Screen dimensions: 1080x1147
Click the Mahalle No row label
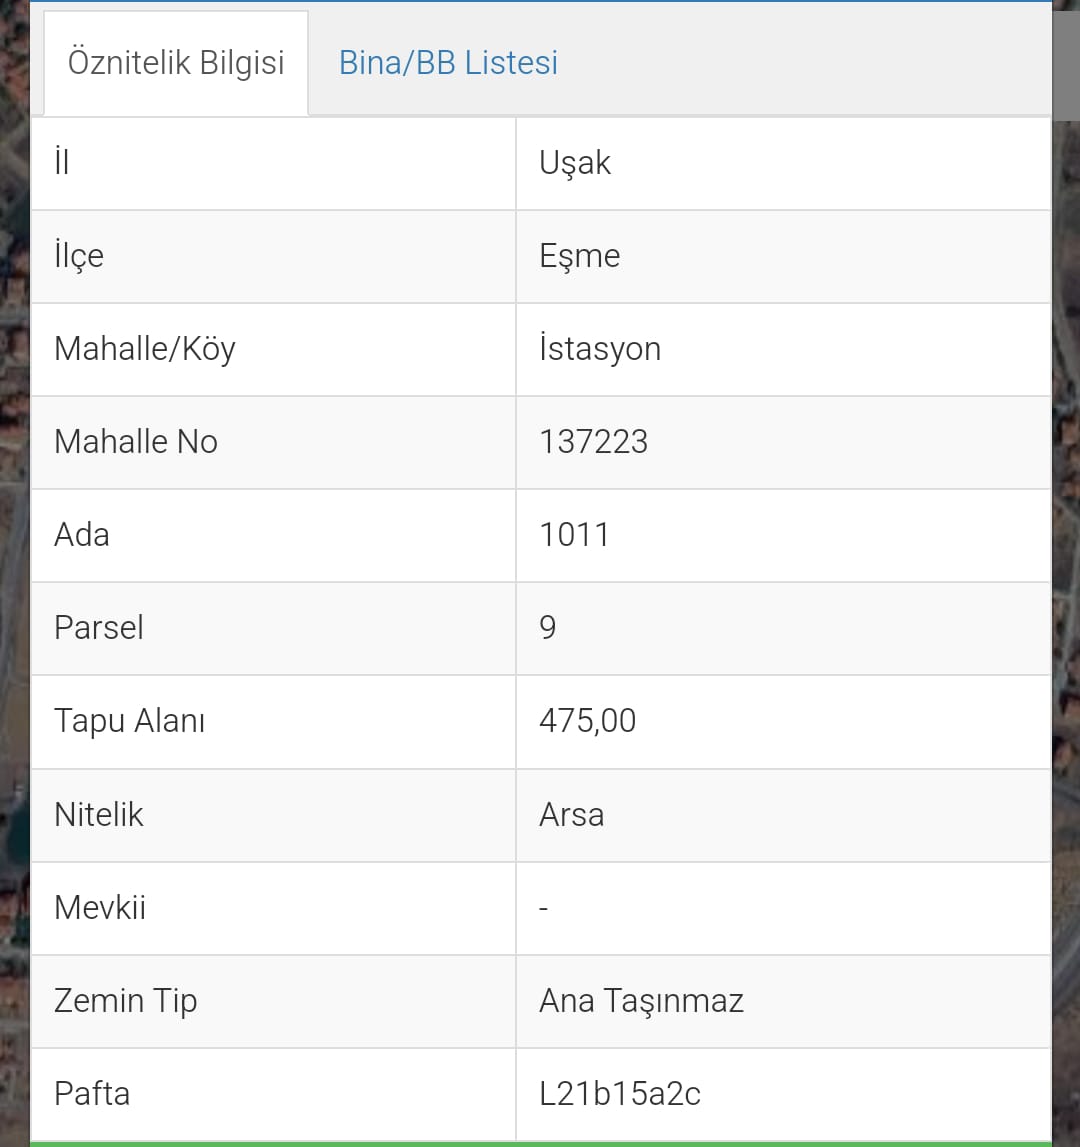click(x=136, y=442)
